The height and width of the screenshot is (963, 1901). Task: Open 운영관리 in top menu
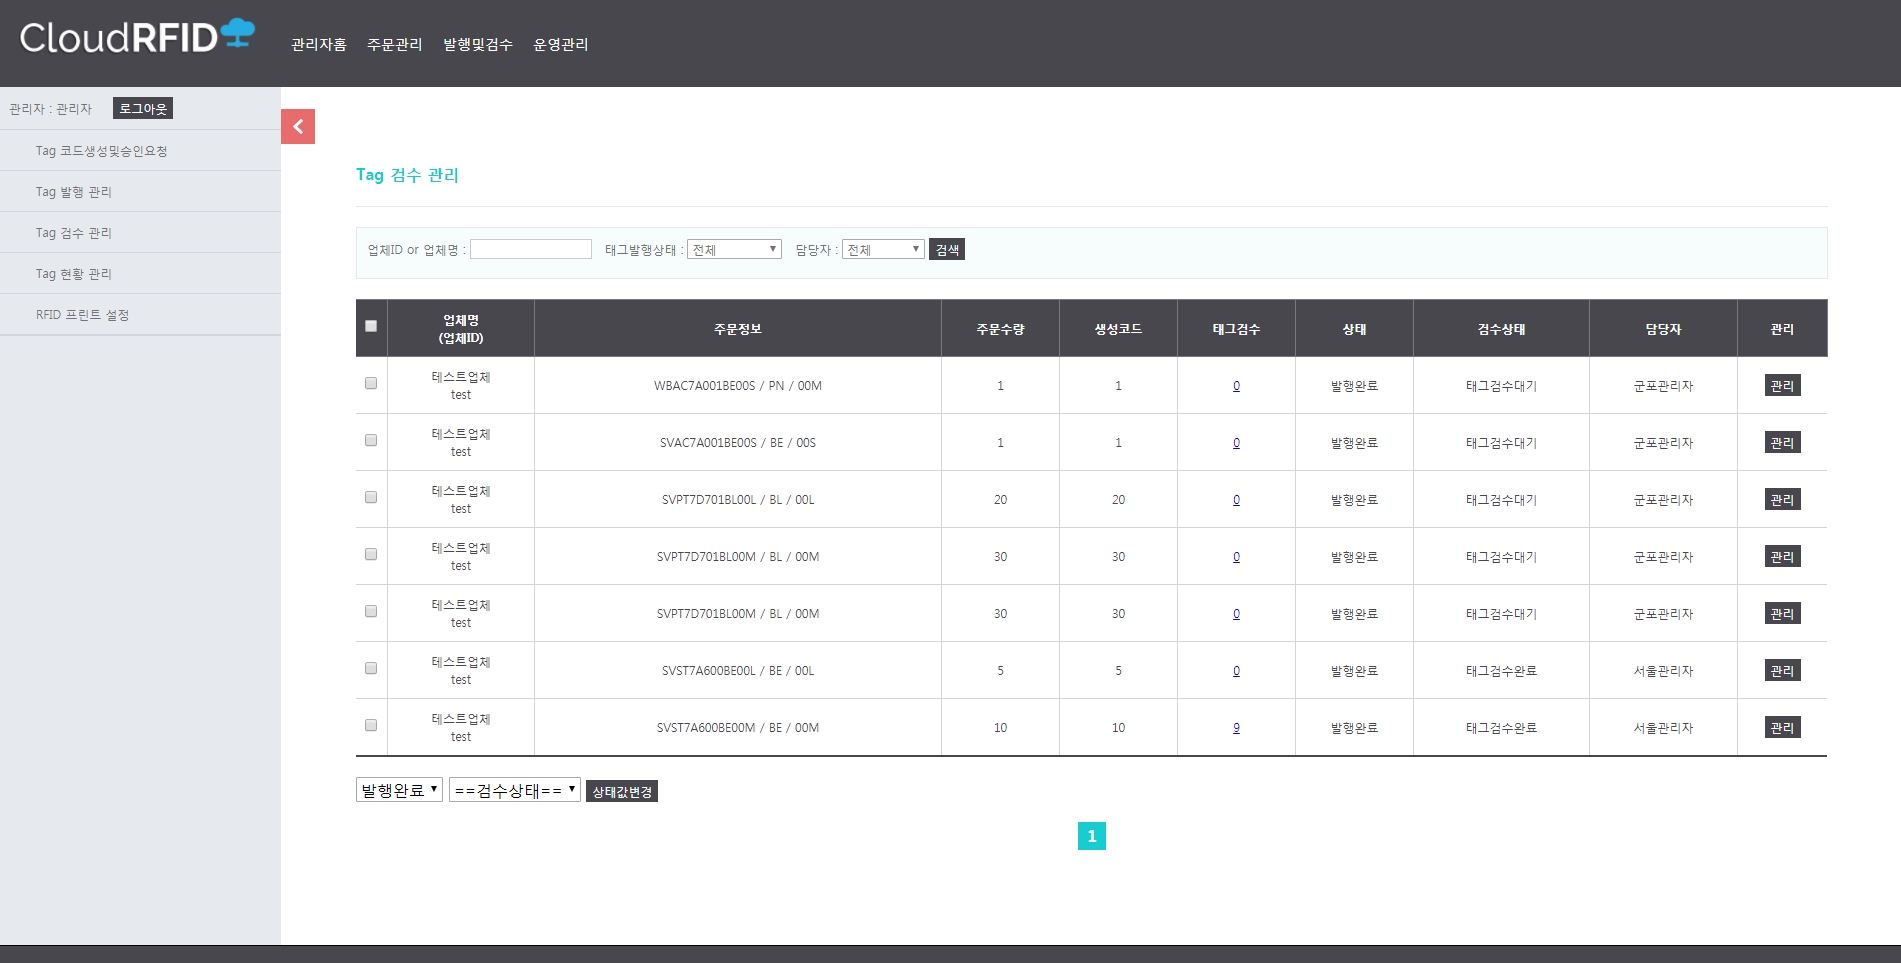pos(561,44)
